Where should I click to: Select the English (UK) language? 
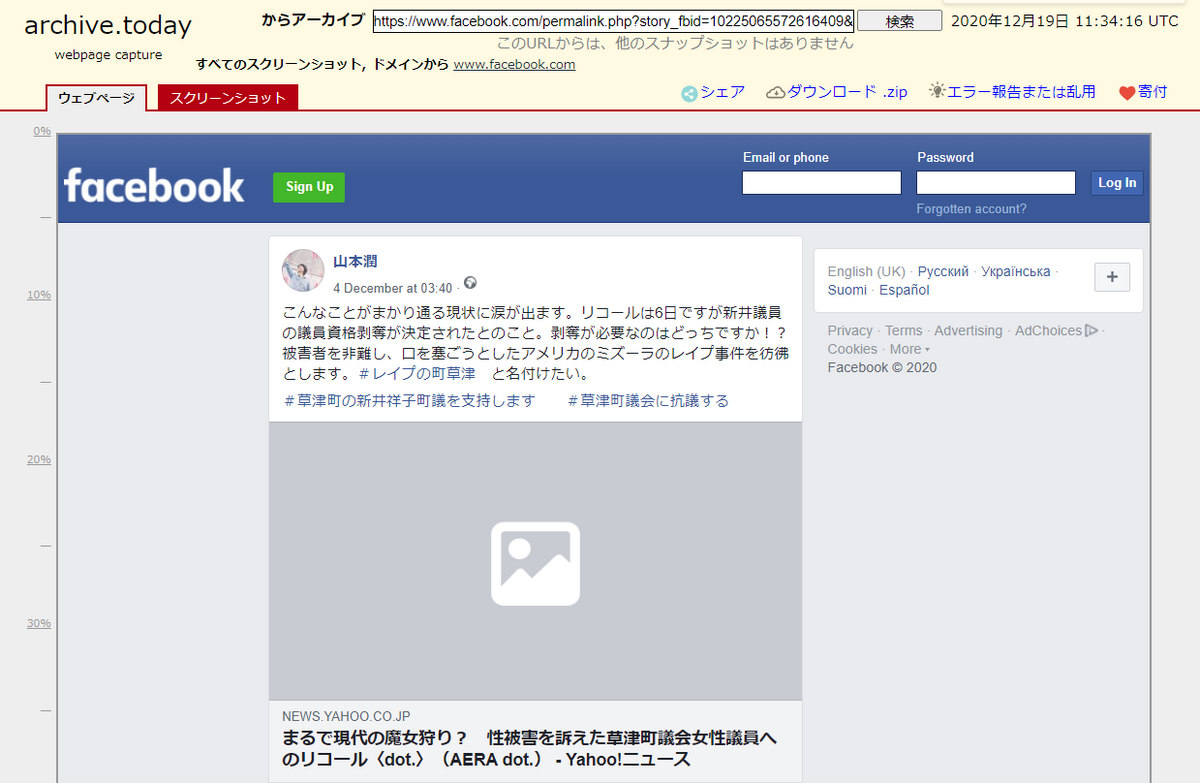tap(867, 272)
